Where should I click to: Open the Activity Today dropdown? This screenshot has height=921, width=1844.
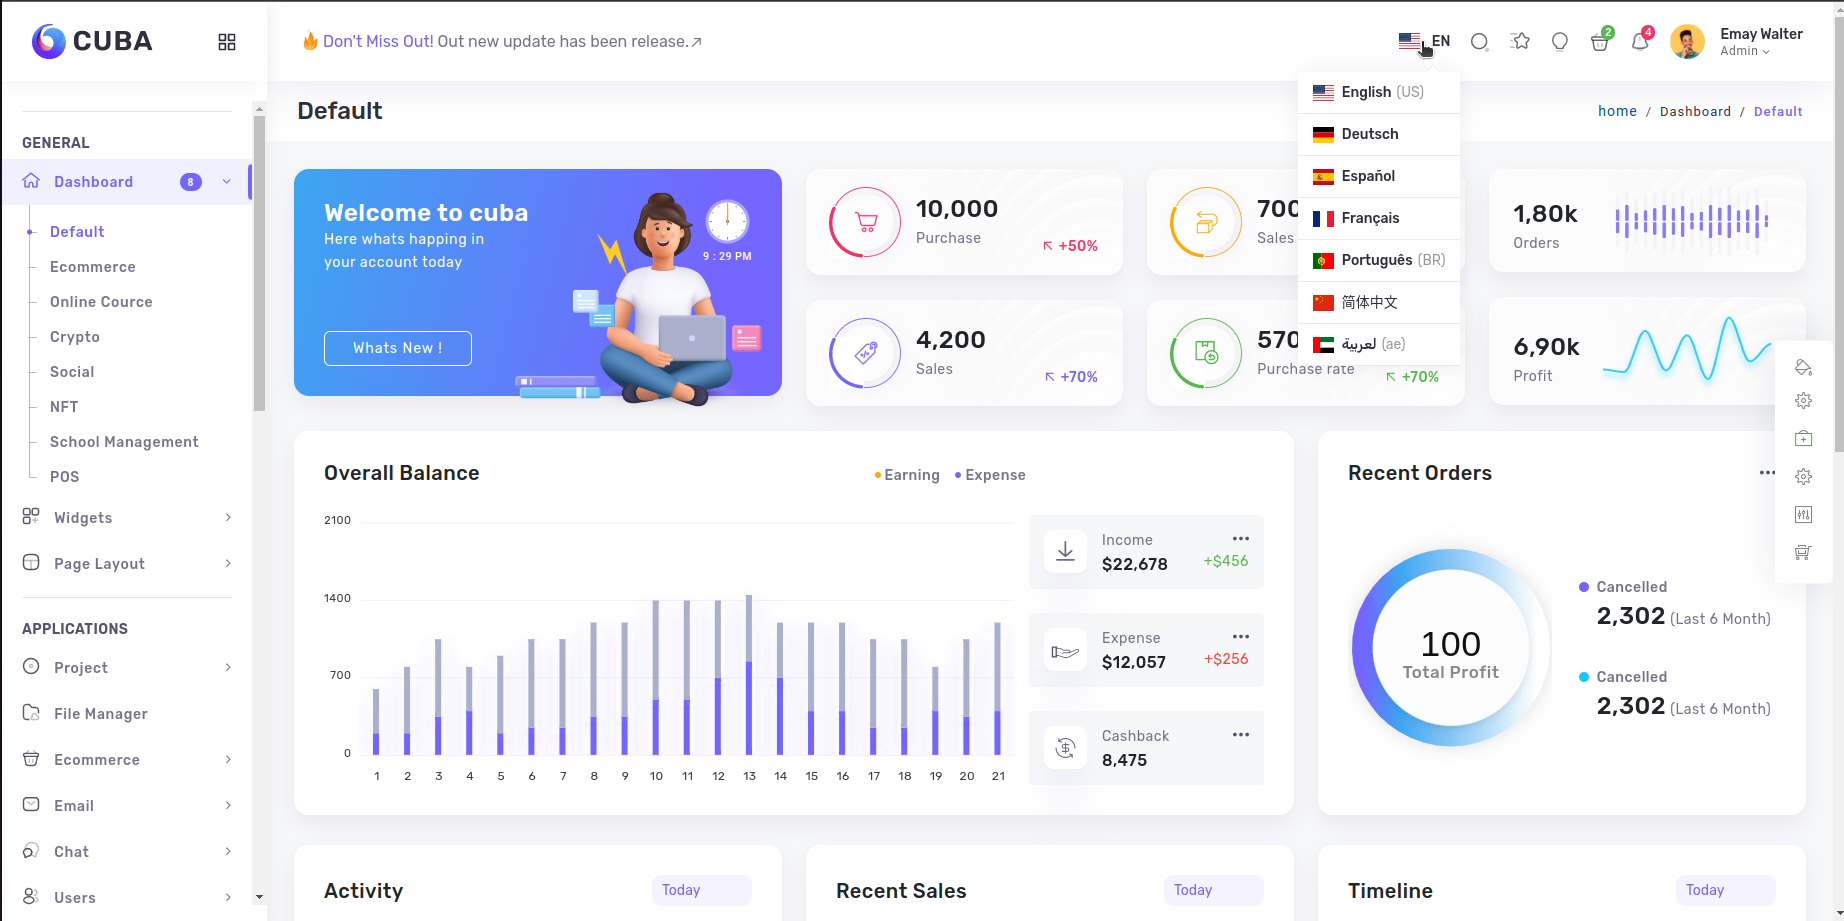pyautogui.click(x=702, y=890)
